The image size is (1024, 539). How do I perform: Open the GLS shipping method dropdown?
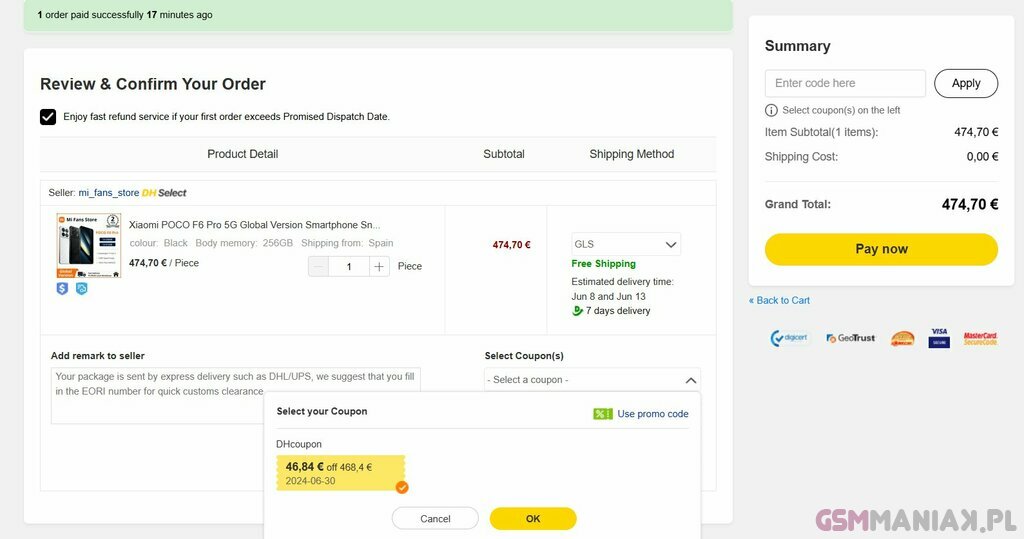coord(625,244)
